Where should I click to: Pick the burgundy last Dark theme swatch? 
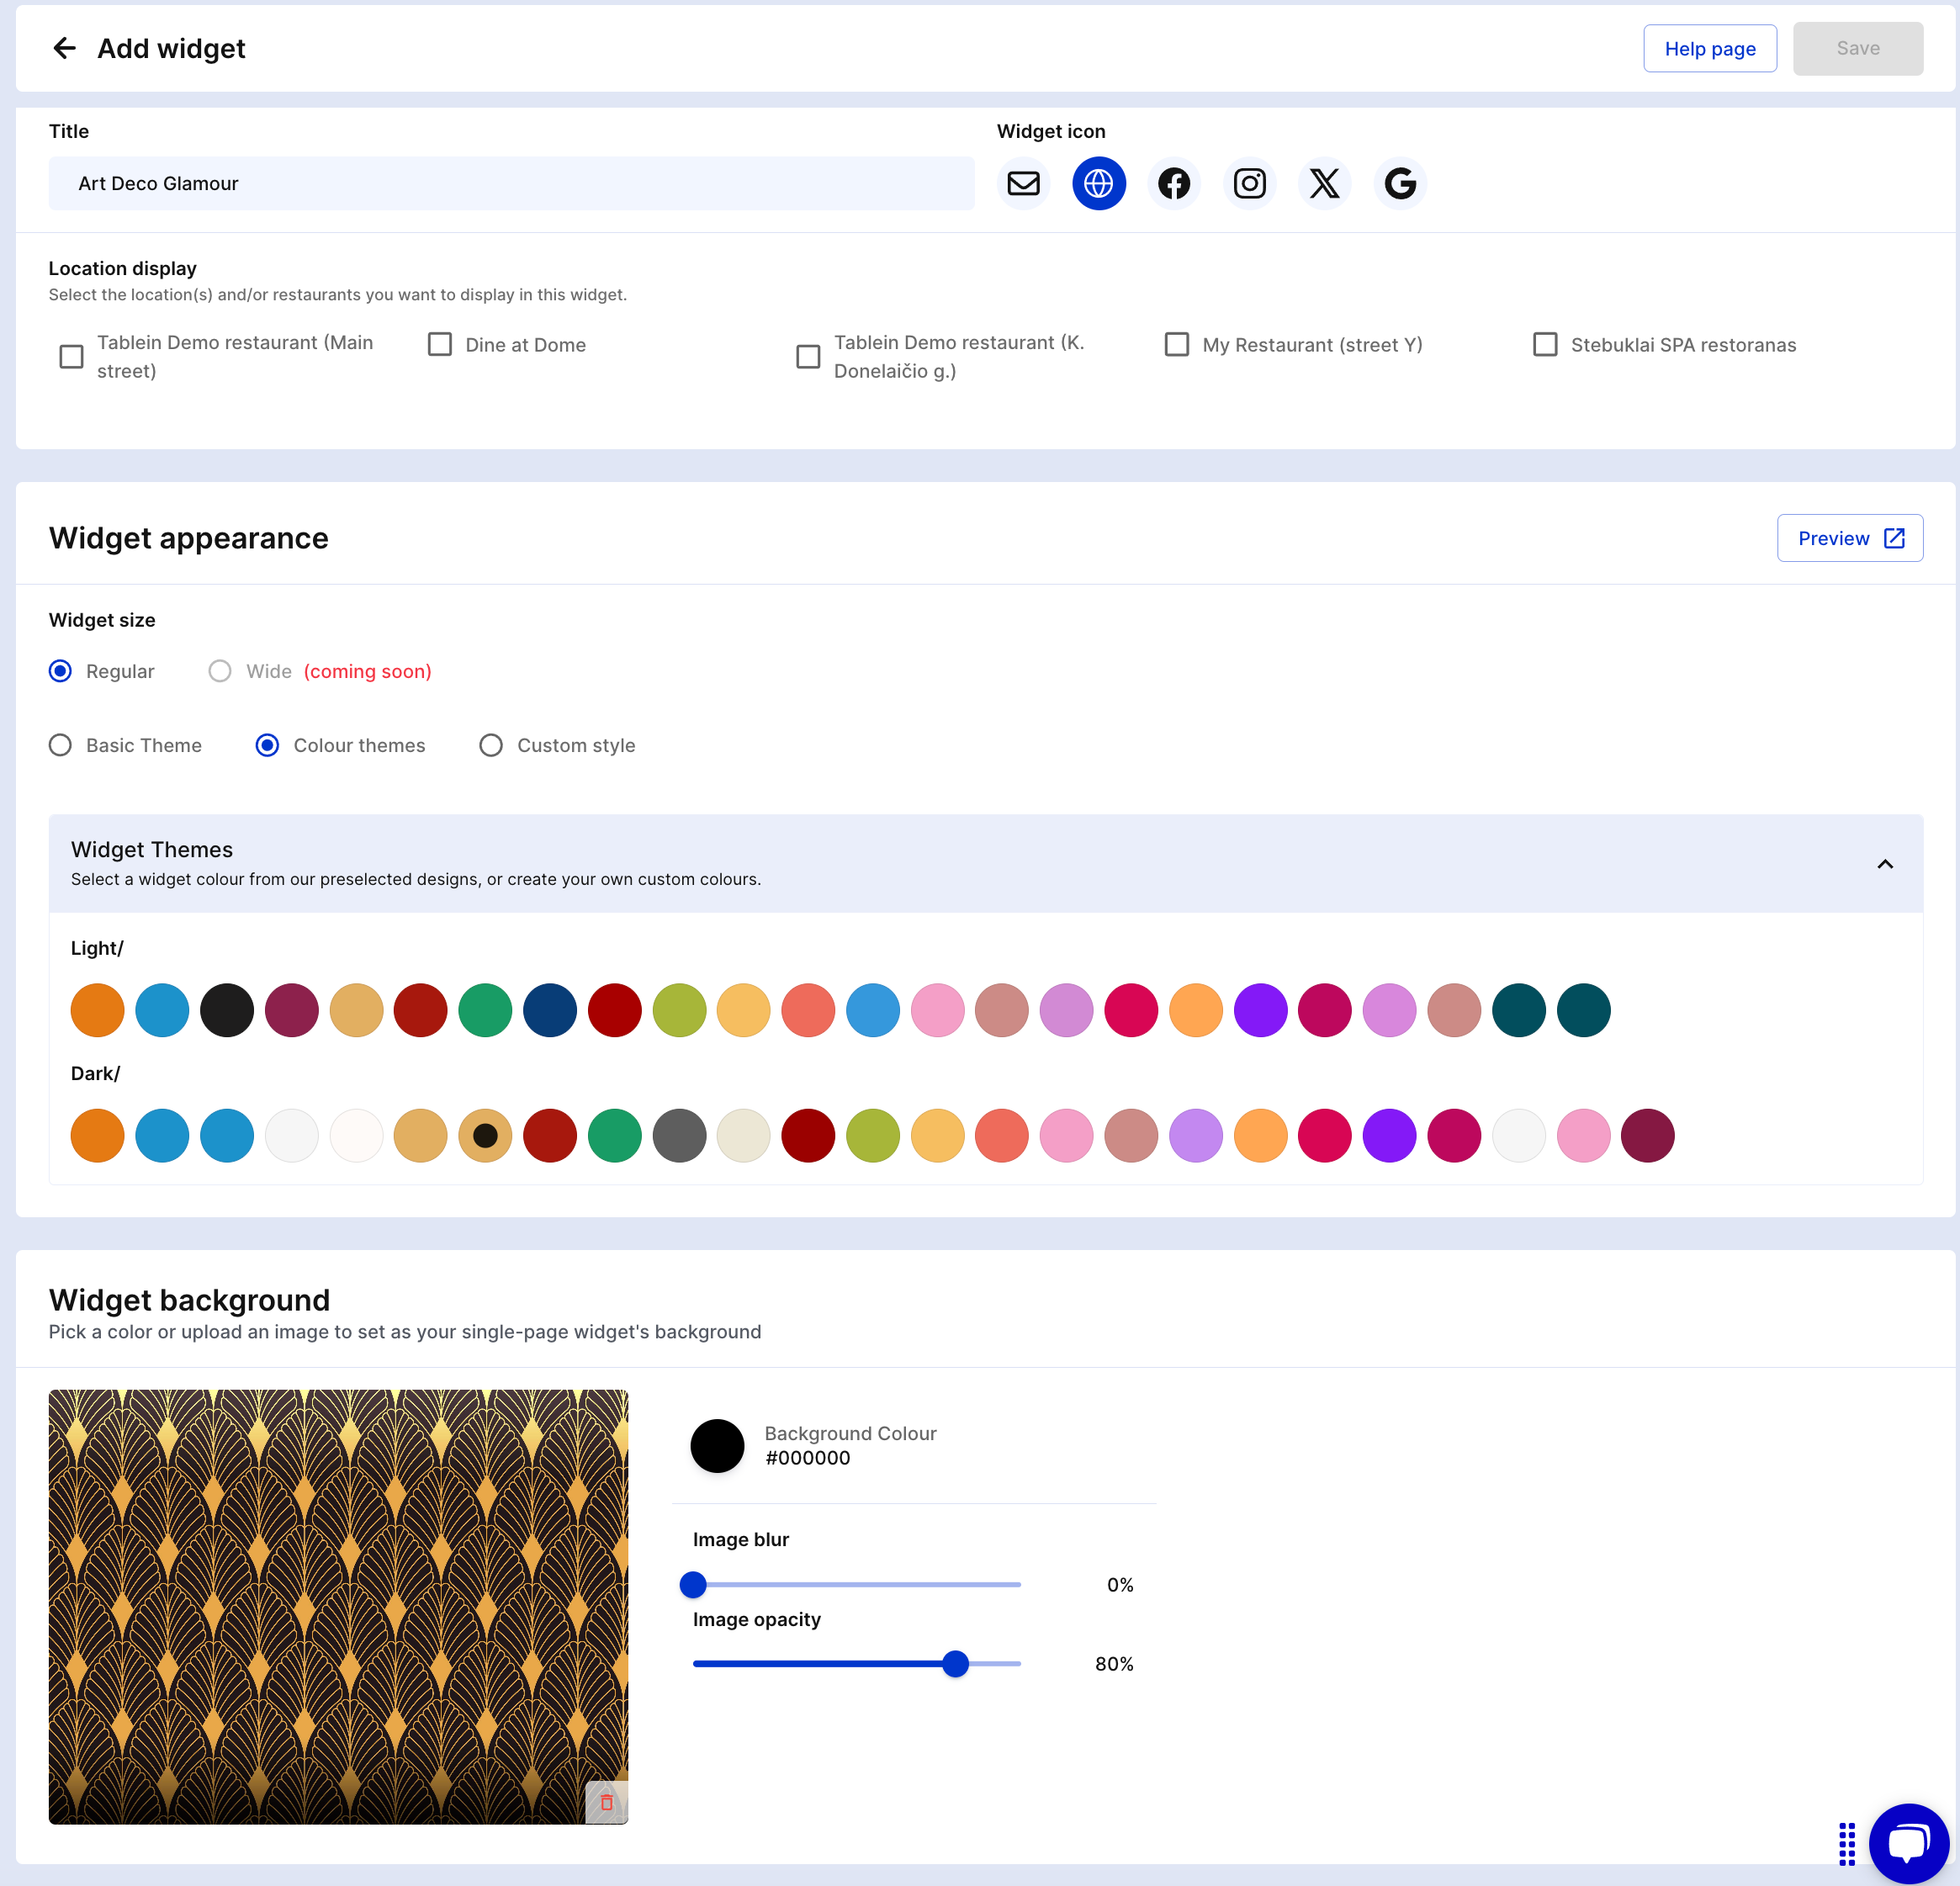tap(1648, 1136)
